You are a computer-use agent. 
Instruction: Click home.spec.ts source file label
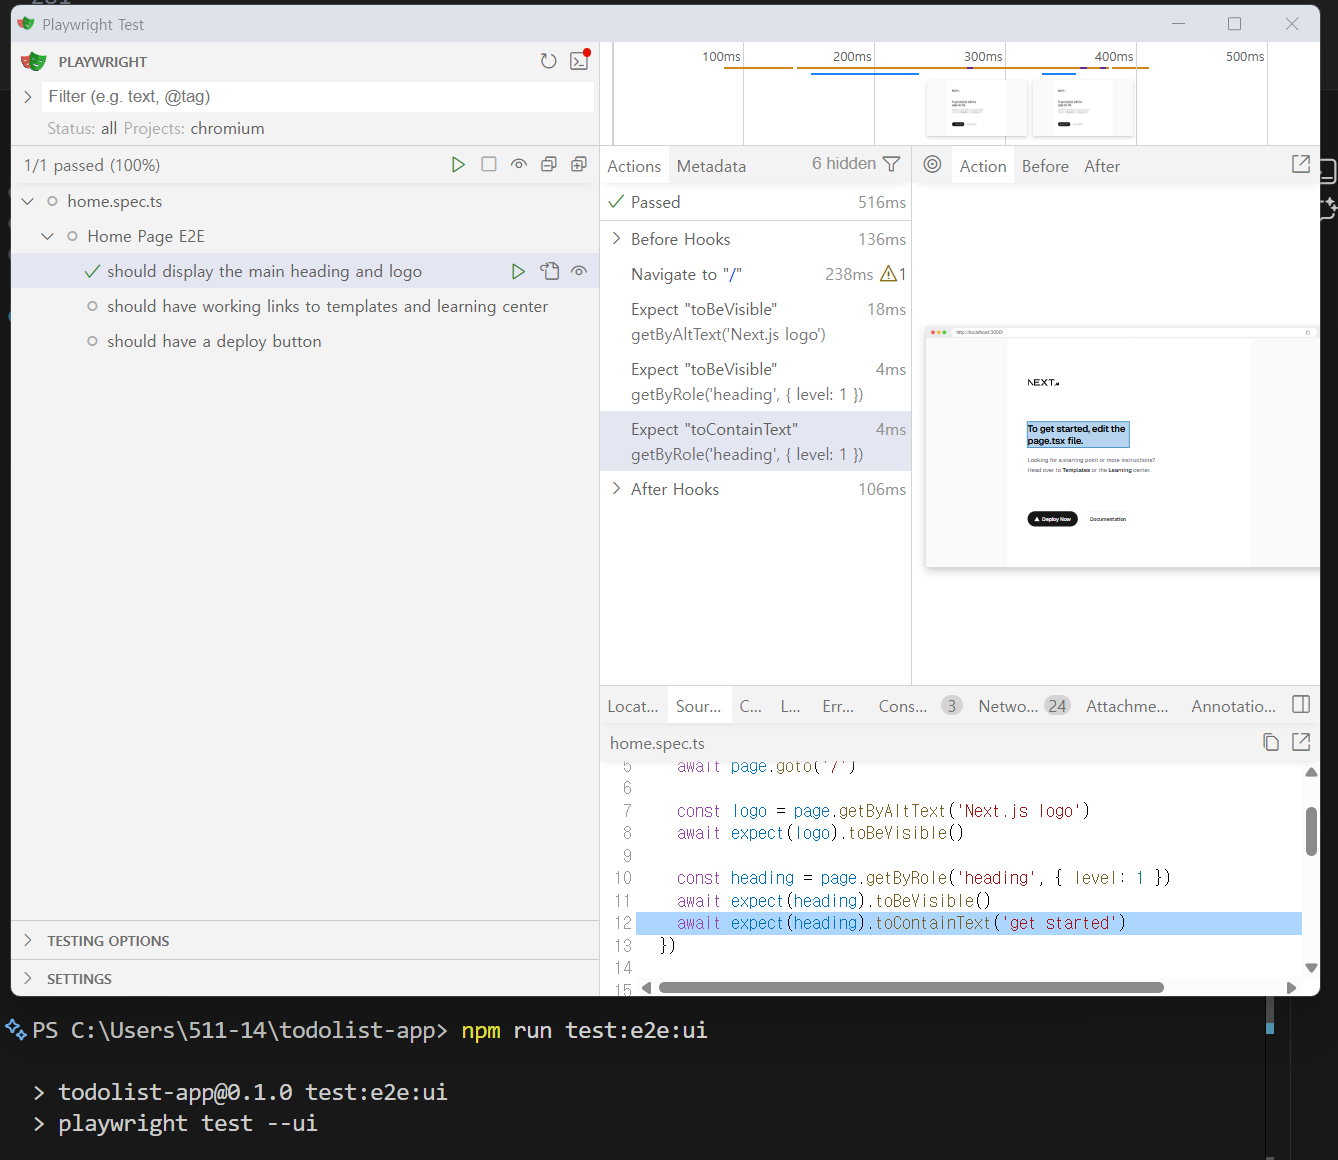(x=657, y=743)
